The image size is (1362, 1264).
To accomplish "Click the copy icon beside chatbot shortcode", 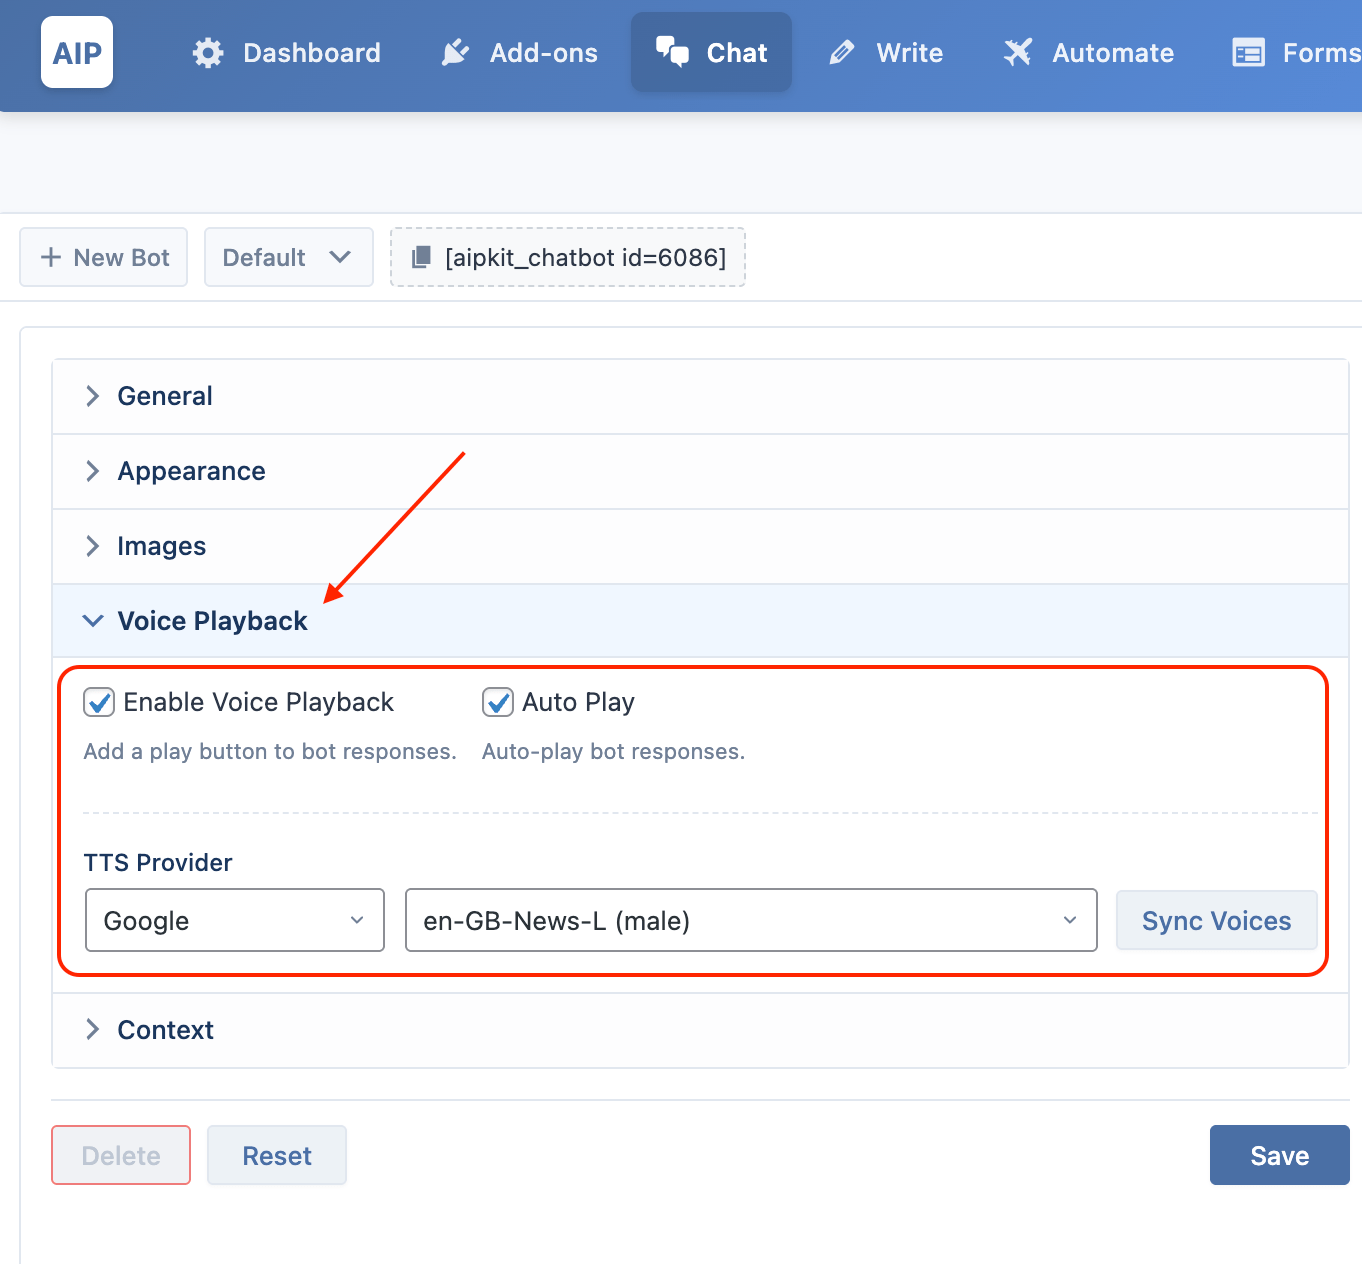I will click(422, 257).
